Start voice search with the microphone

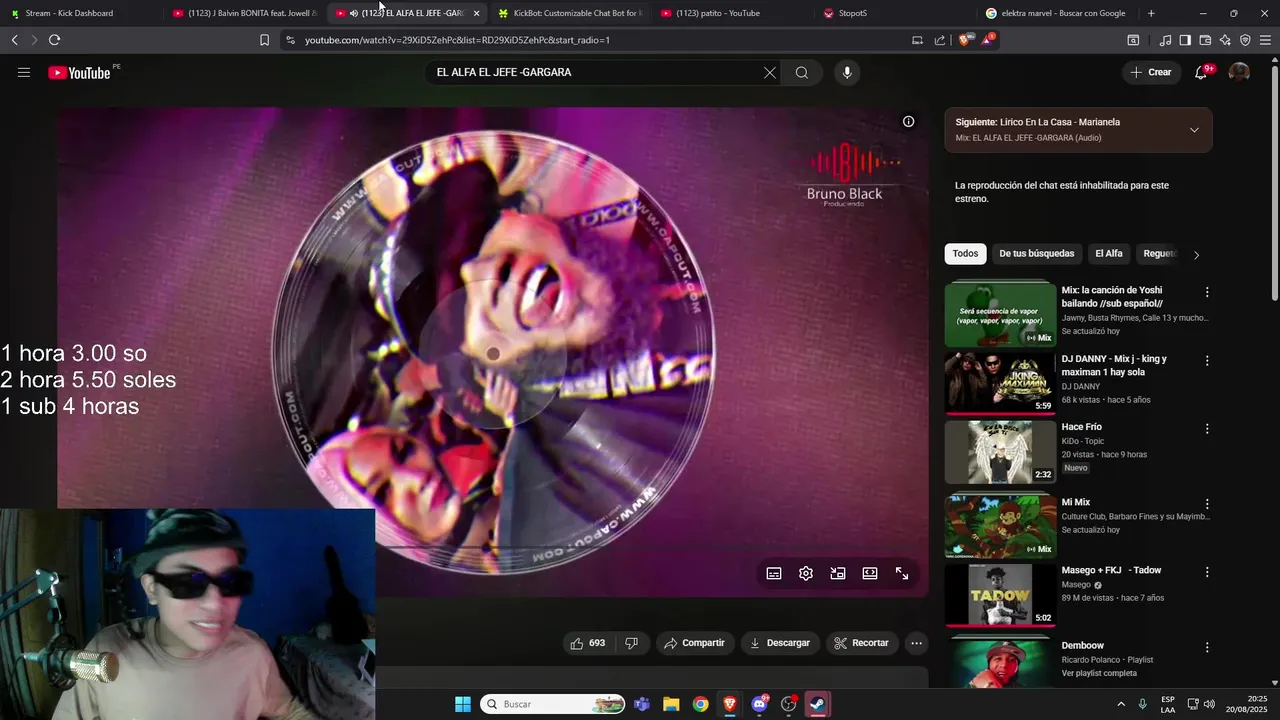pos(847,72)
